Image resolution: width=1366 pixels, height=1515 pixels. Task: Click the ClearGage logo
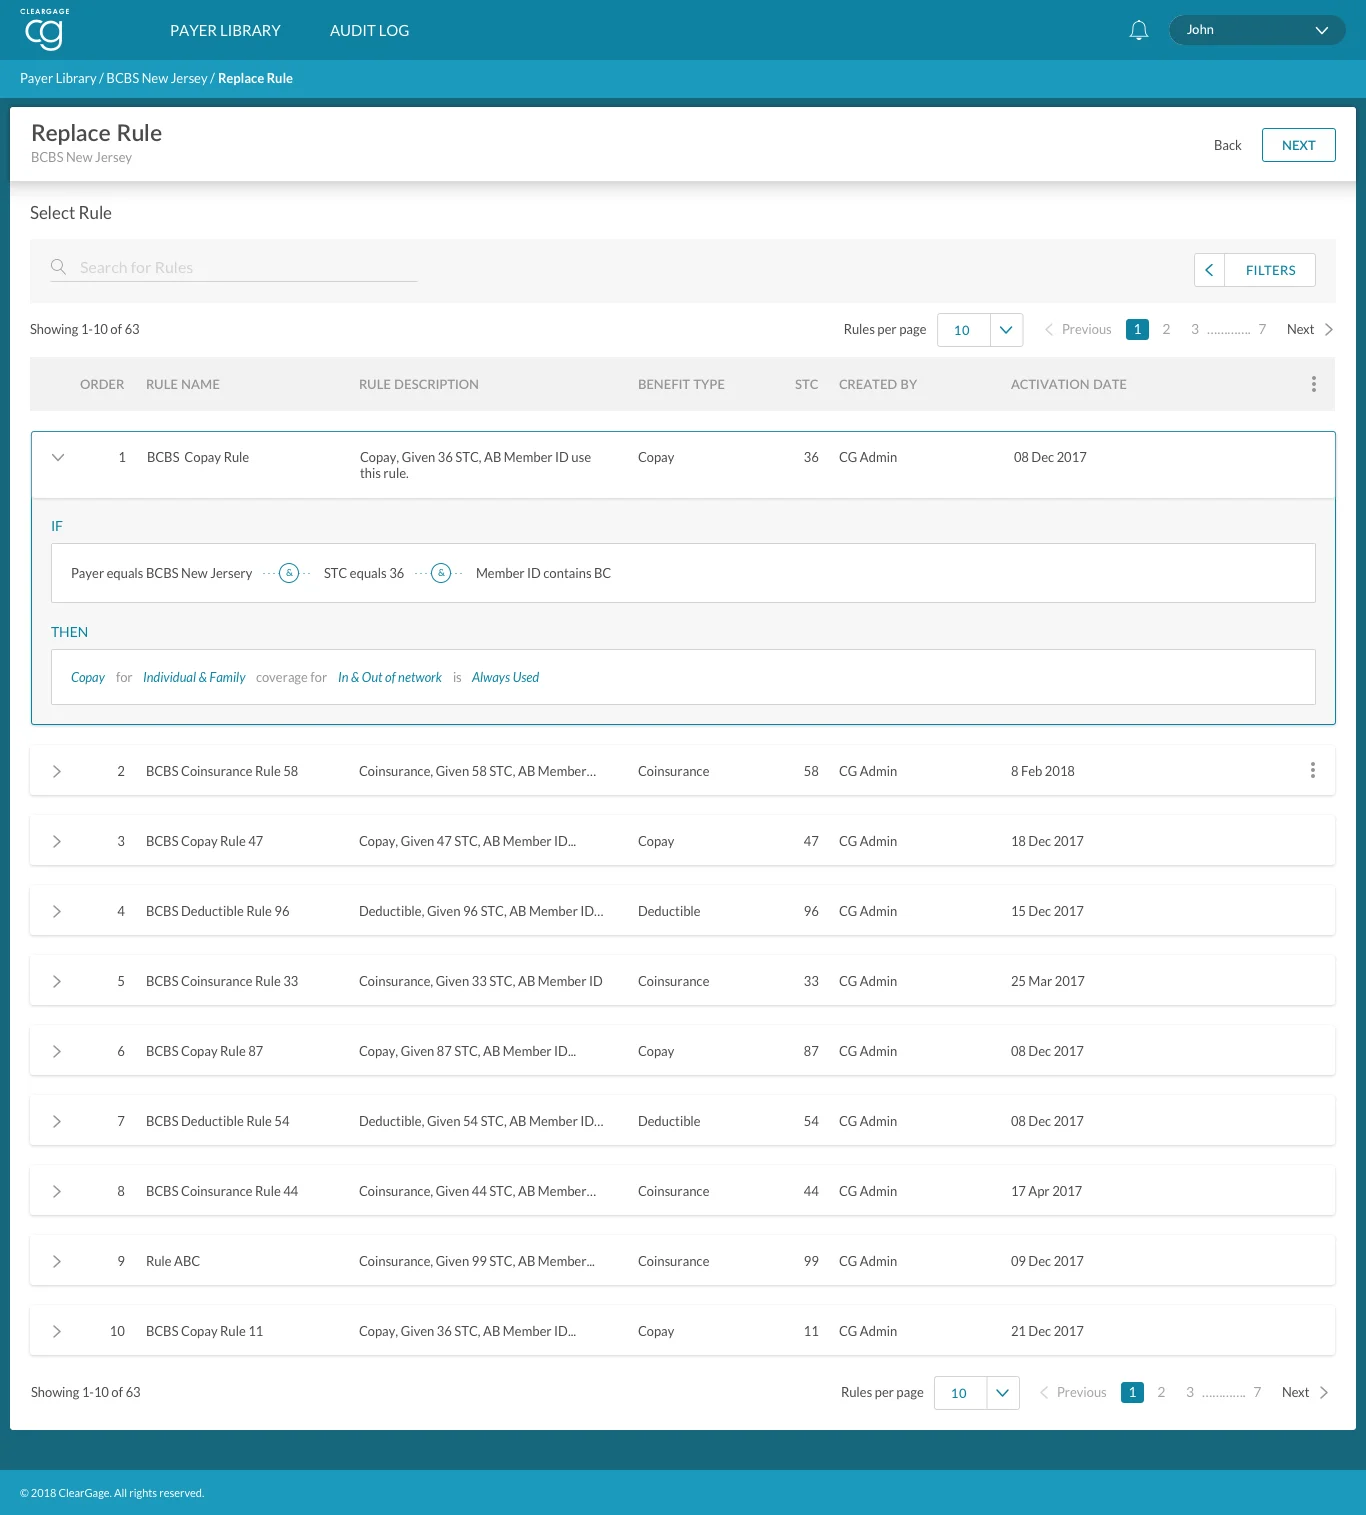tap(44, 29)
